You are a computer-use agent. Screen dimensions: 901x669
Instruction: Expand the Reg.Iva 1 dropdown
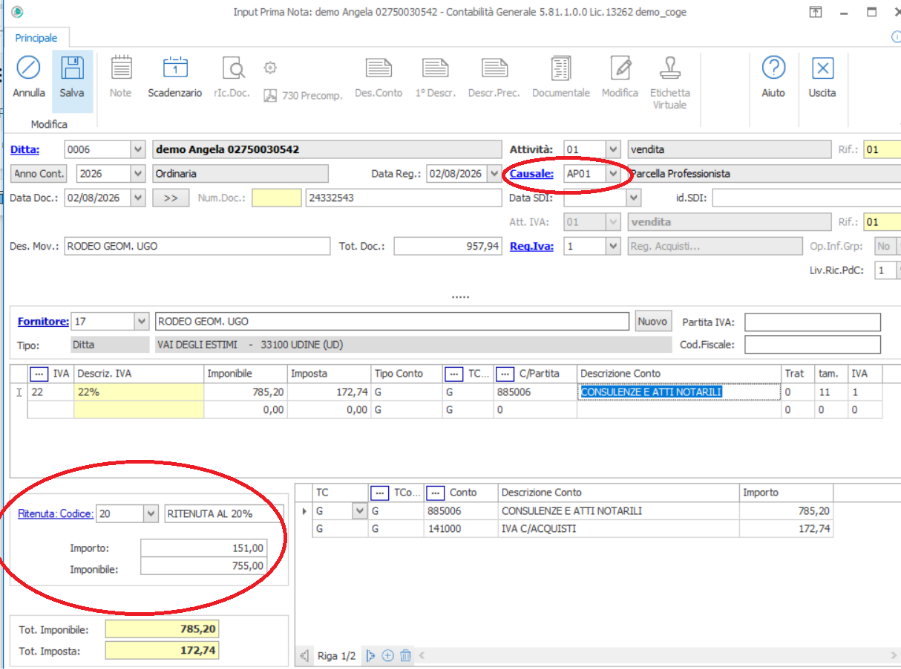coord(613,246)
